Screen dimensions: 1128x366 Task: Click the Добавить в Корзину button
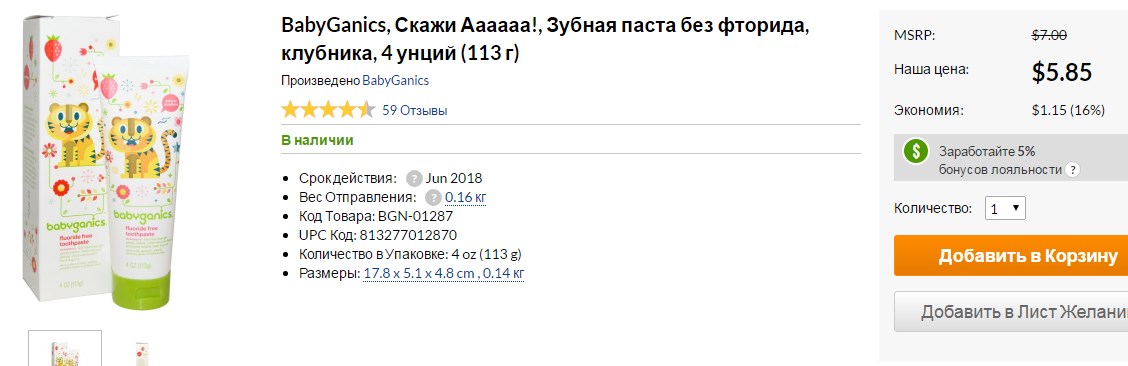point(1011,255)
